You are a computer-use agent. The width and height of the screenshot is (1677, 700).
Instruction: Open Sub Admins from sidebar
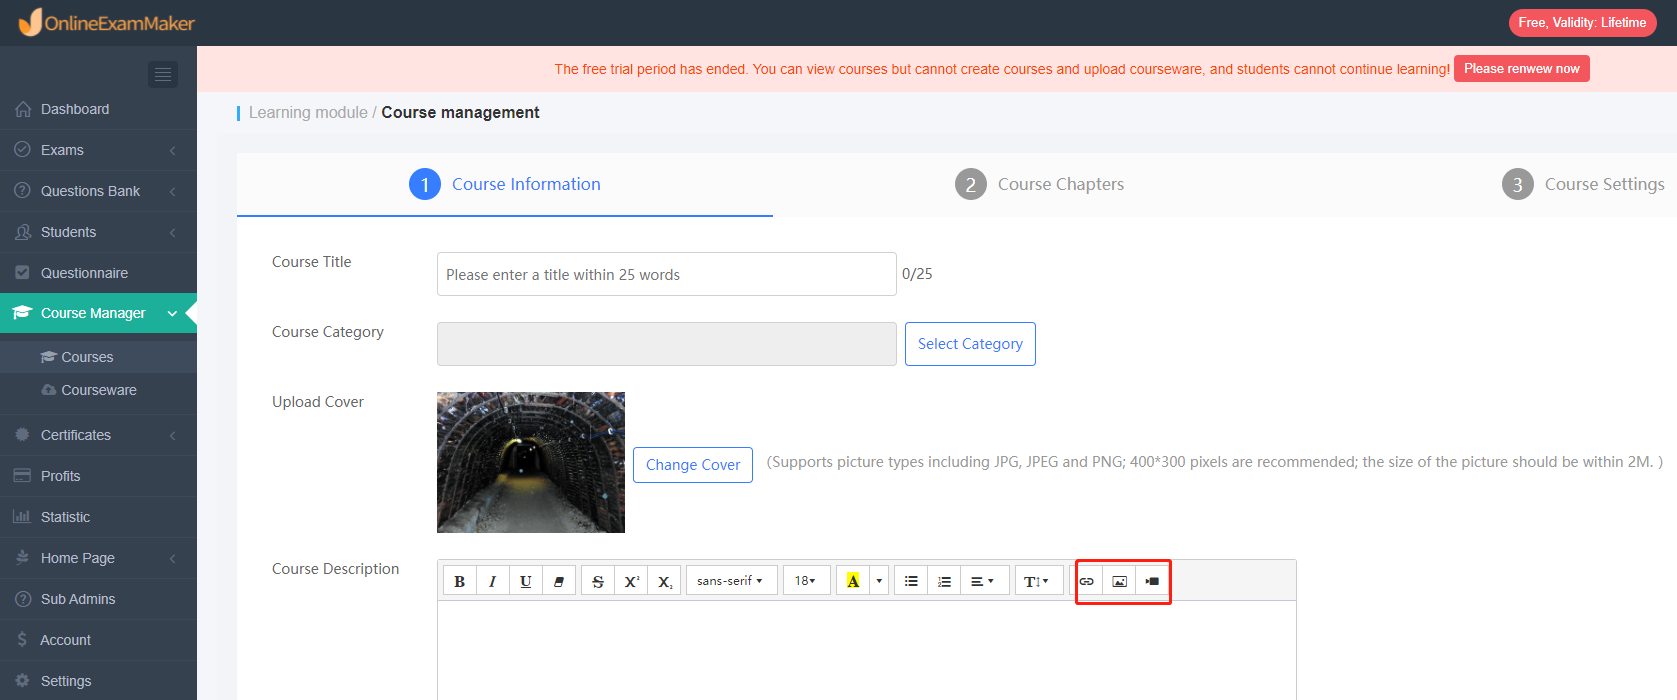98,599
